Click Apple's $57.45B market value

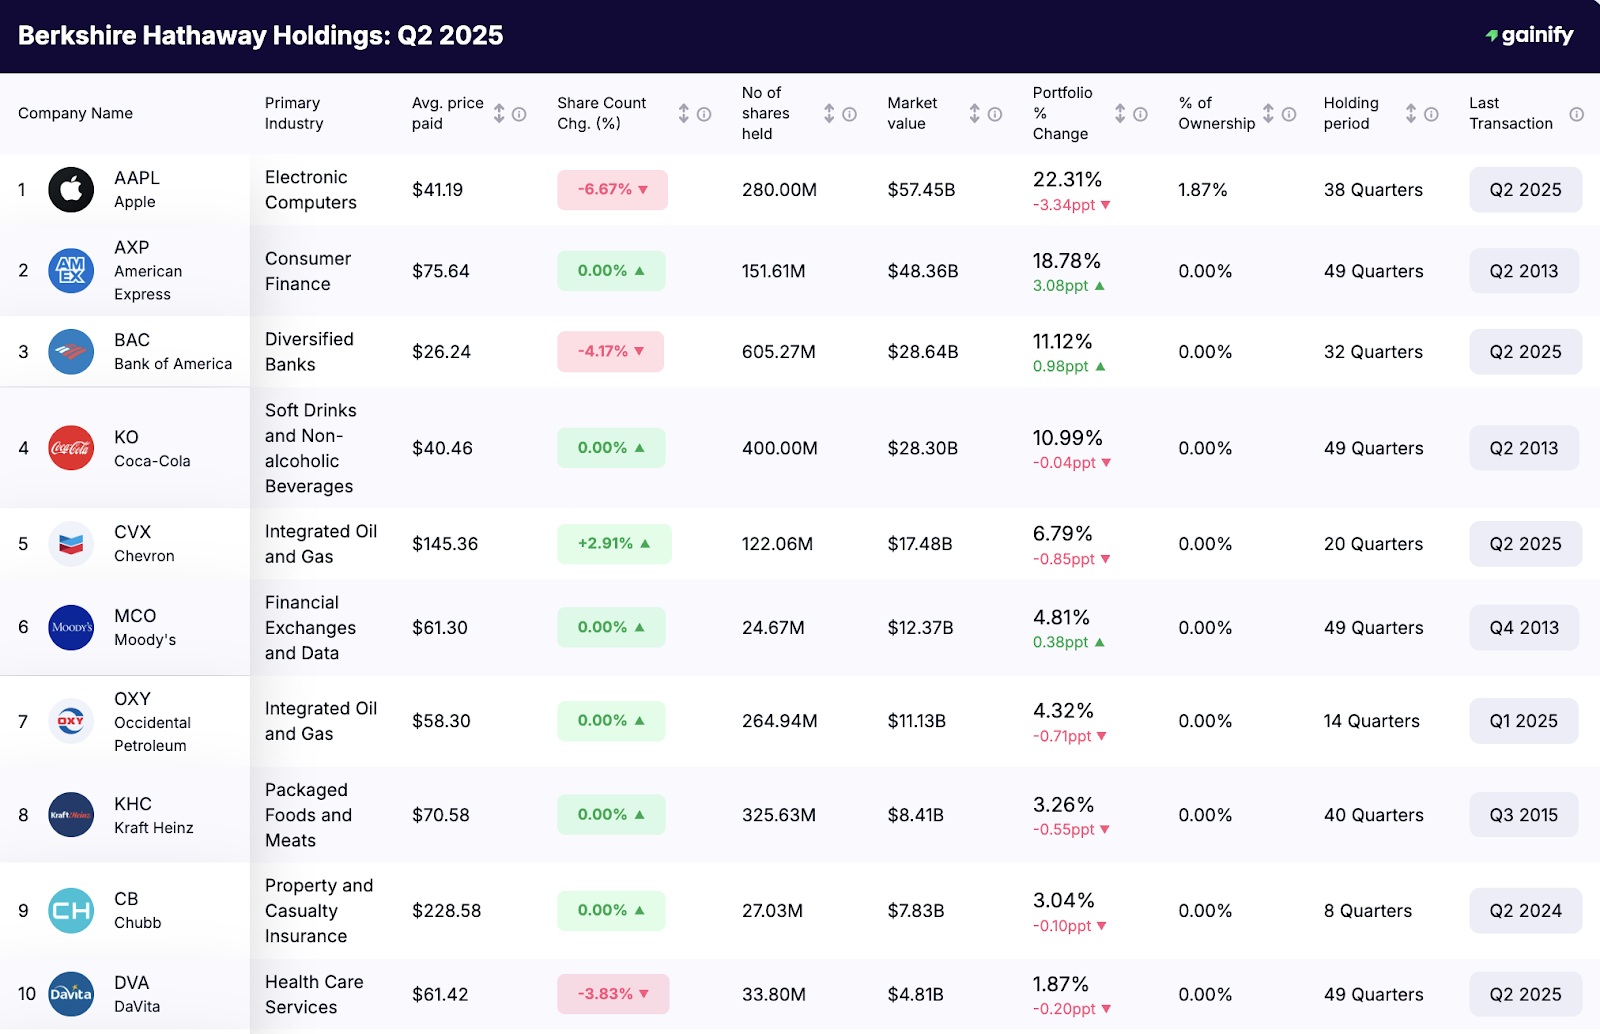coord(921,190)
